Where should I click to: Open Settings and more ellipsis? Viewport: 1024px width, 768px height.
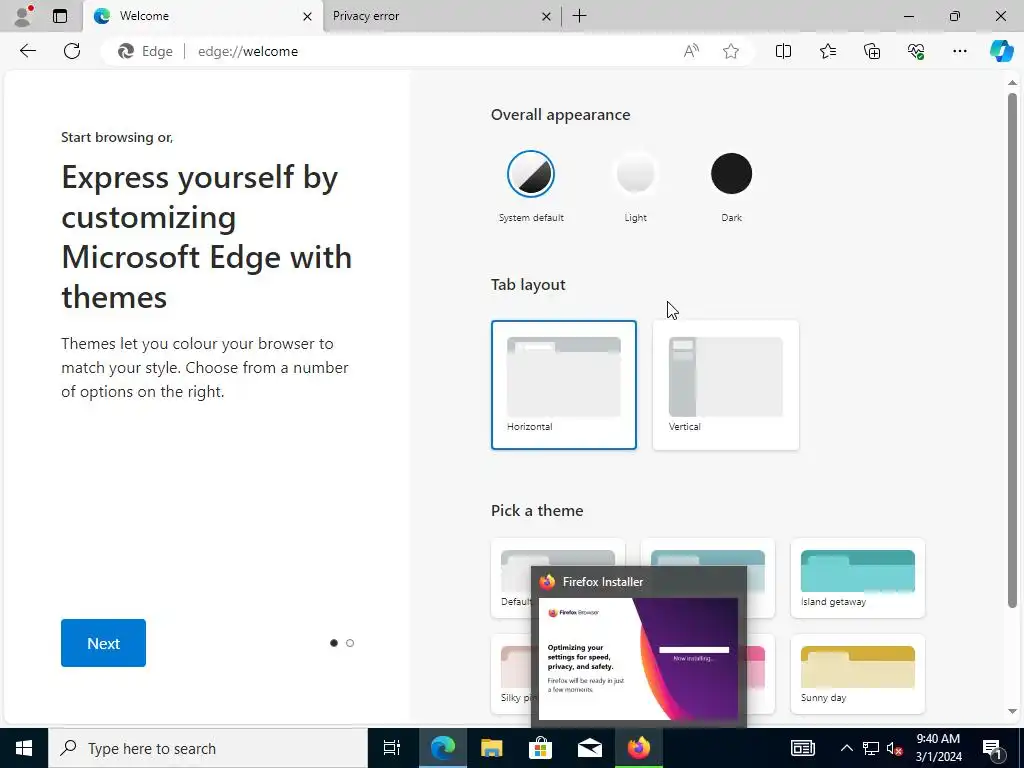pyautogui.click(x=959, y=51)
